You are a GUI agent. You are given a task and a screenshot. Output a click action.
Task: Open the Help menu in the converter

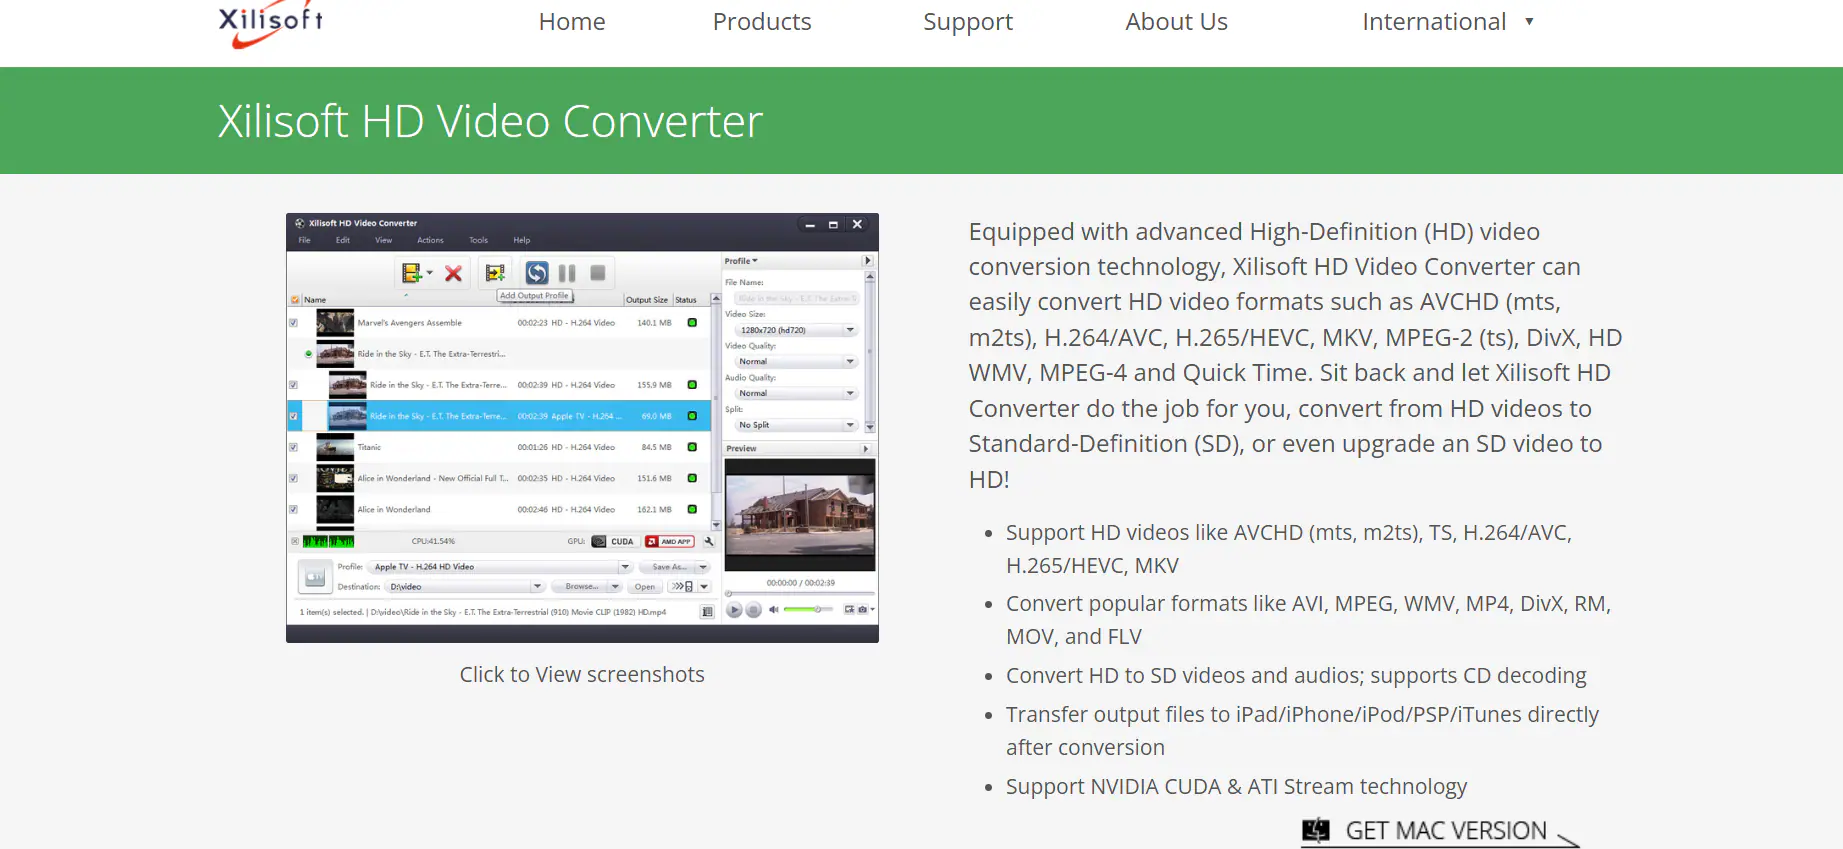tap(522, 240)
